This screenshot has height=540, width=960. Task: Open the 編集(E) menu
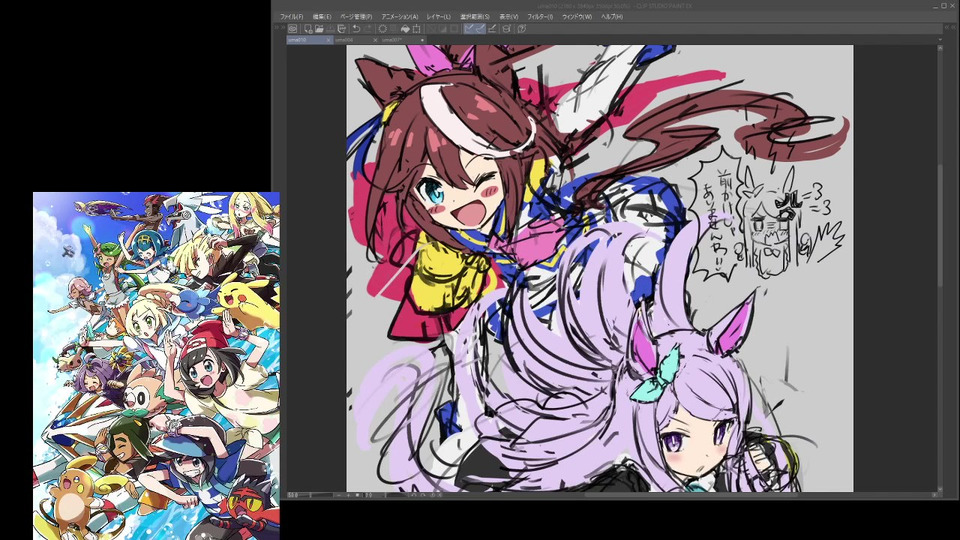coord(322,17)
